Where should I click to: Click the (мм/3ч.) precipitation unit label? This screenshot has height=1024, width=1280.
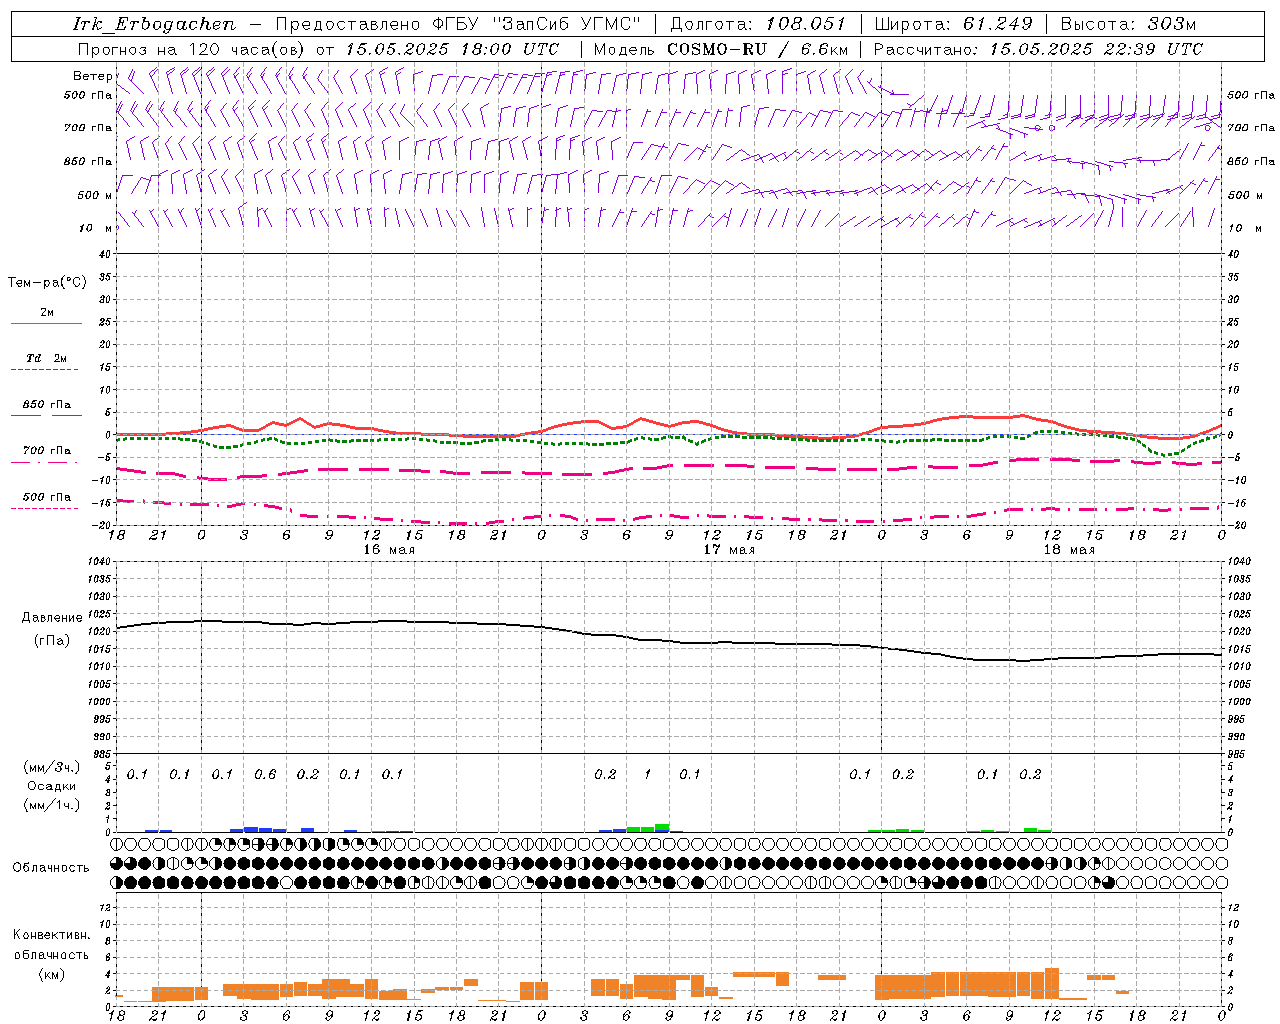(x=52, y=767)
